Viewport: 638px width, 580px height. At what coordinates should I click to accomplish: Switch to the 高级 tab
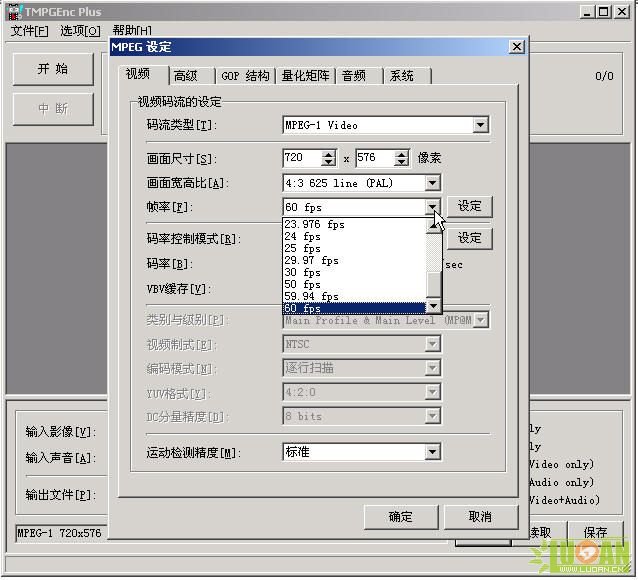(x=192, y=76)
